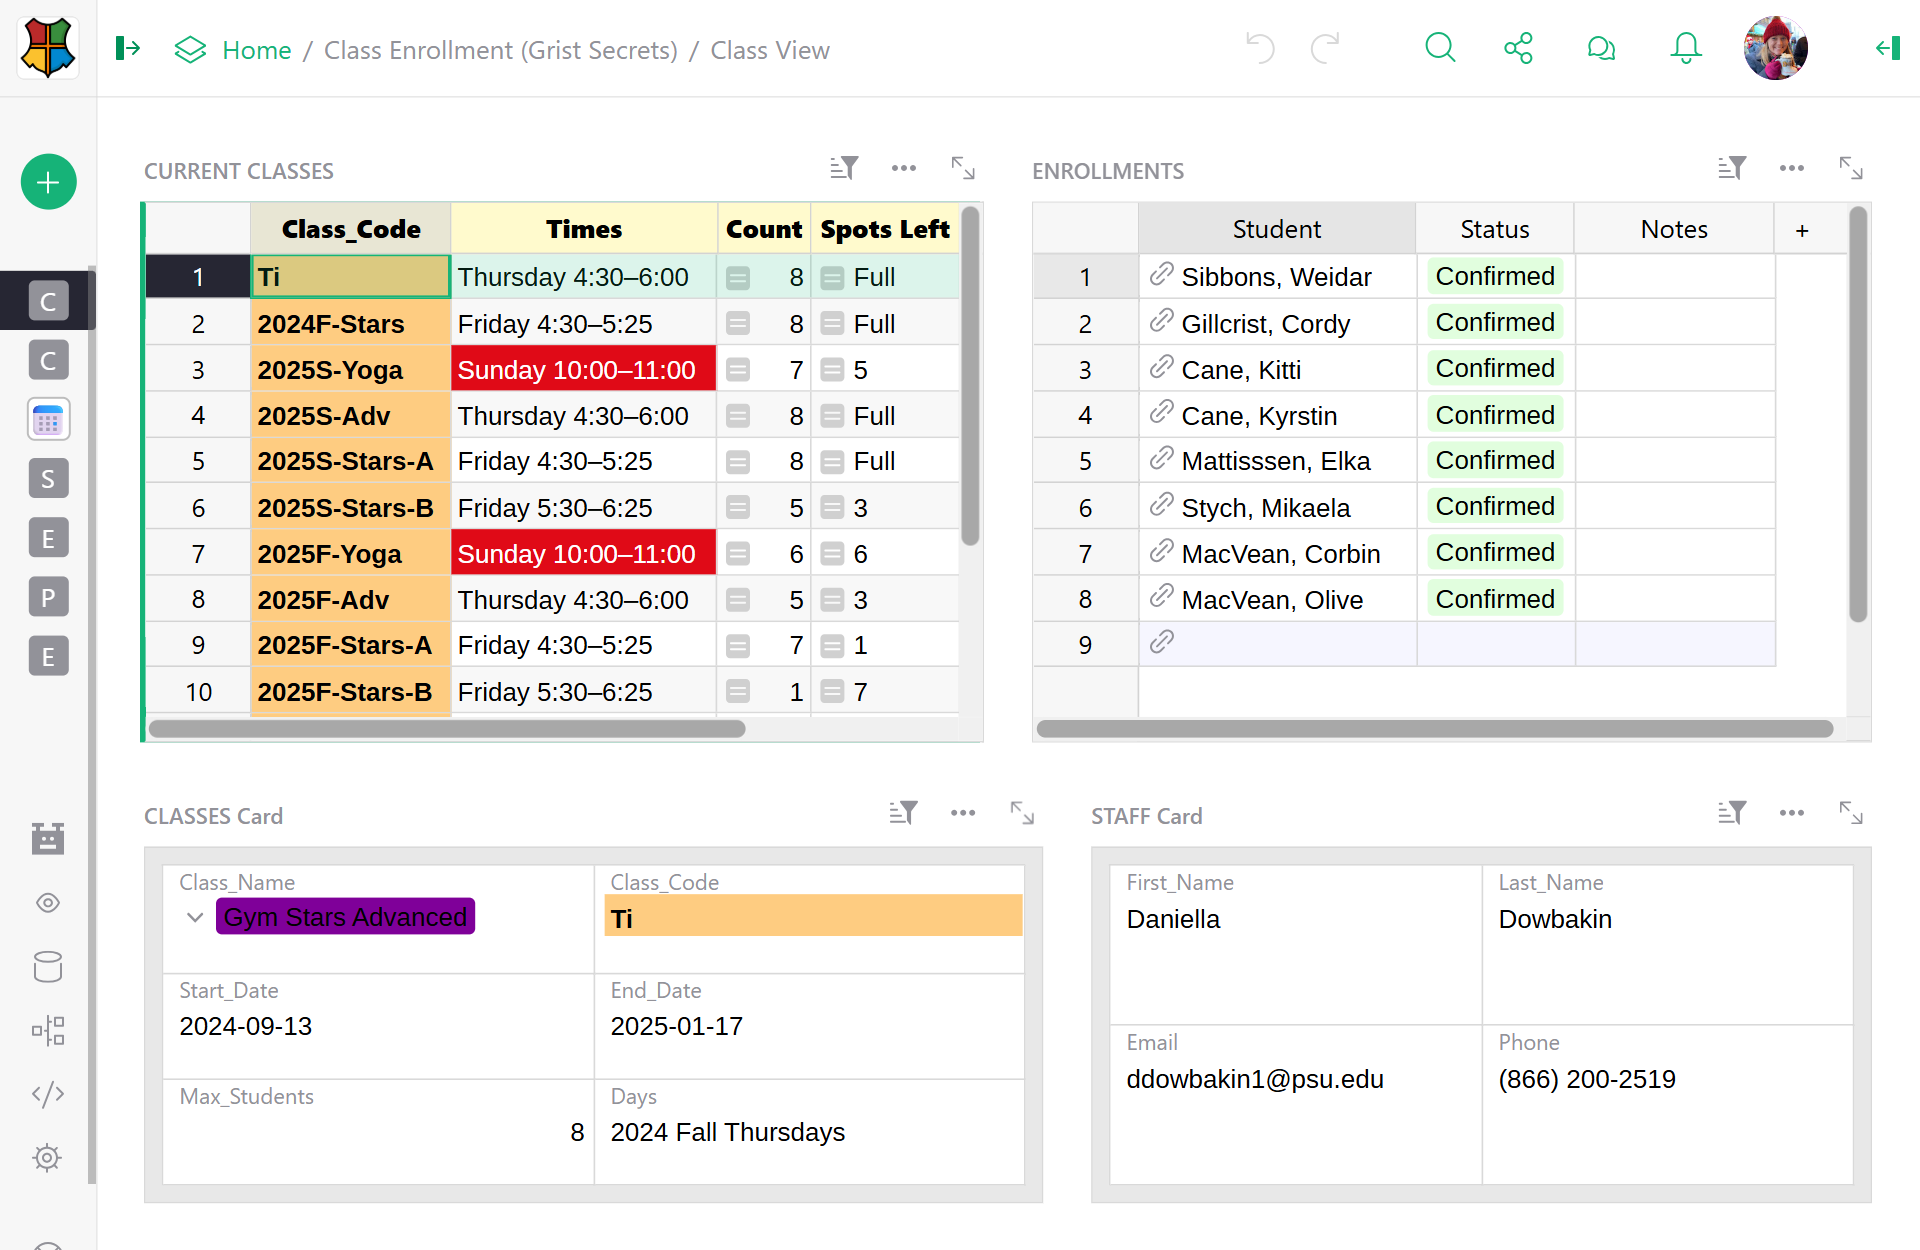Open CURRENT CLASSES widget options menu

click(904, 168)
